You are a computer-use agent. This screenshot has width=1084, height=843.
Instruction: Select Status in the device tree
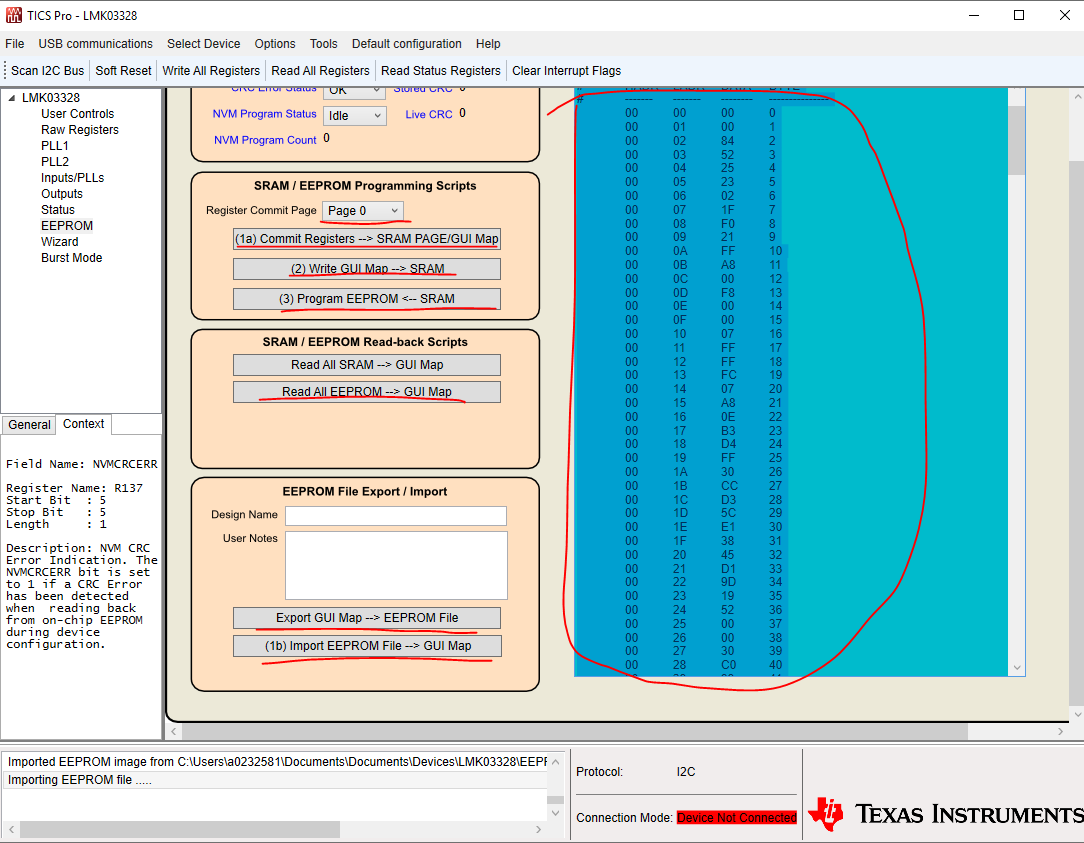click(57, 210)
